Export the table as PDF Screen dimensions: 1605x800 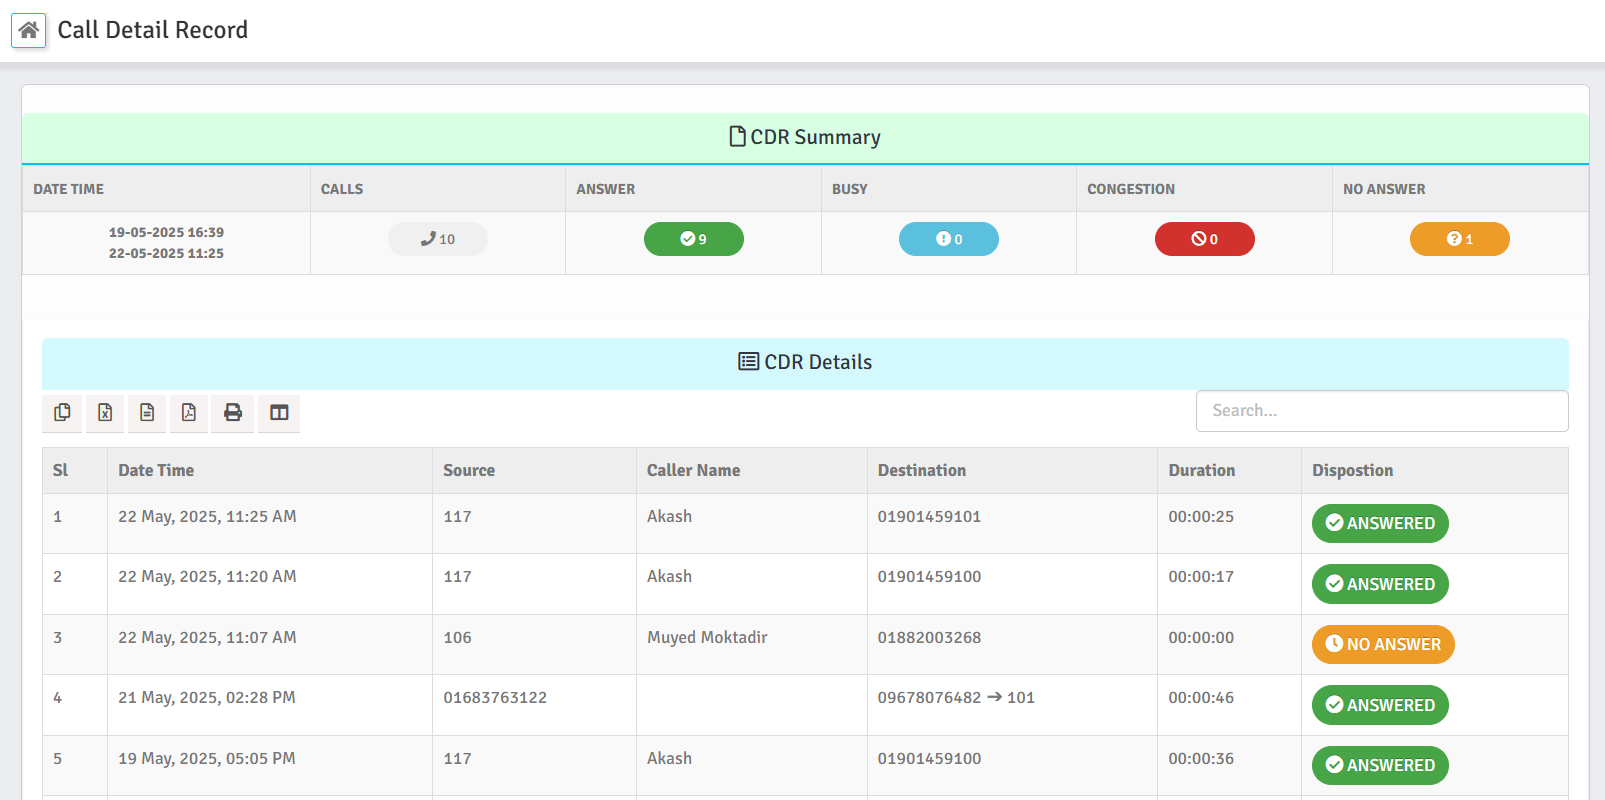point(189,412)
